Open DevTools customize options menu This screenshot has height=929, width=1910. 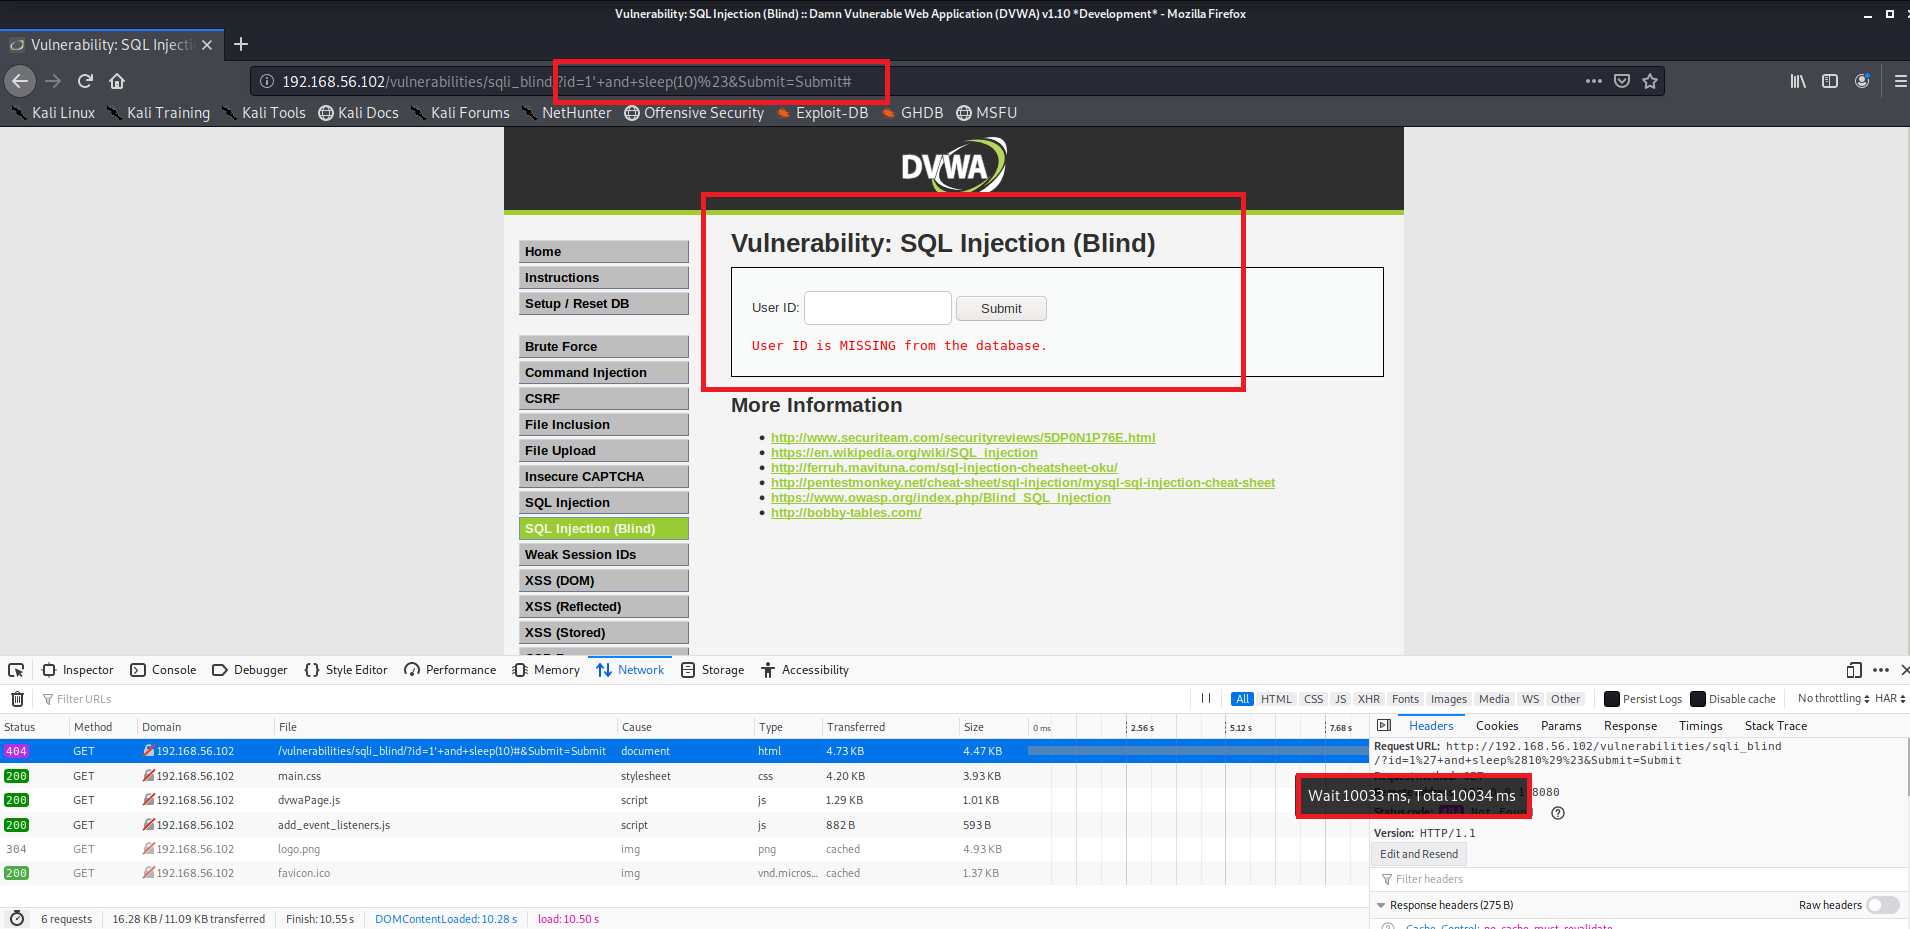tap(1881, 670)
